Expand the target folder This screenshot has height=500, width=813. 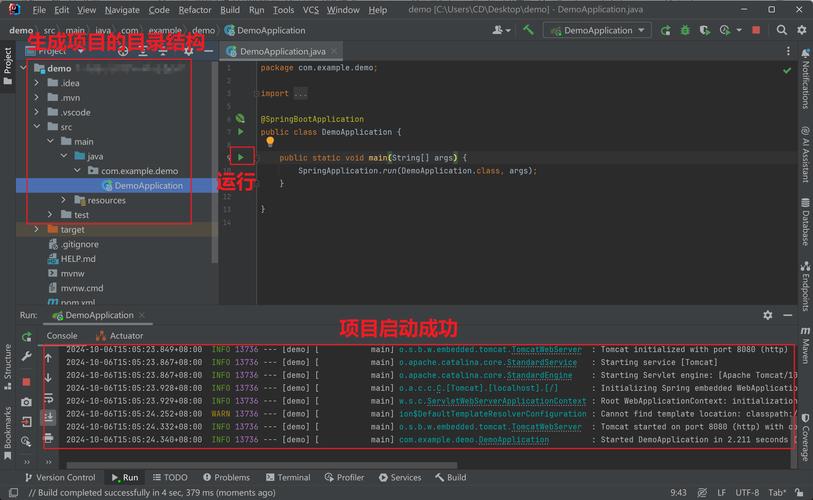point(36,229)
